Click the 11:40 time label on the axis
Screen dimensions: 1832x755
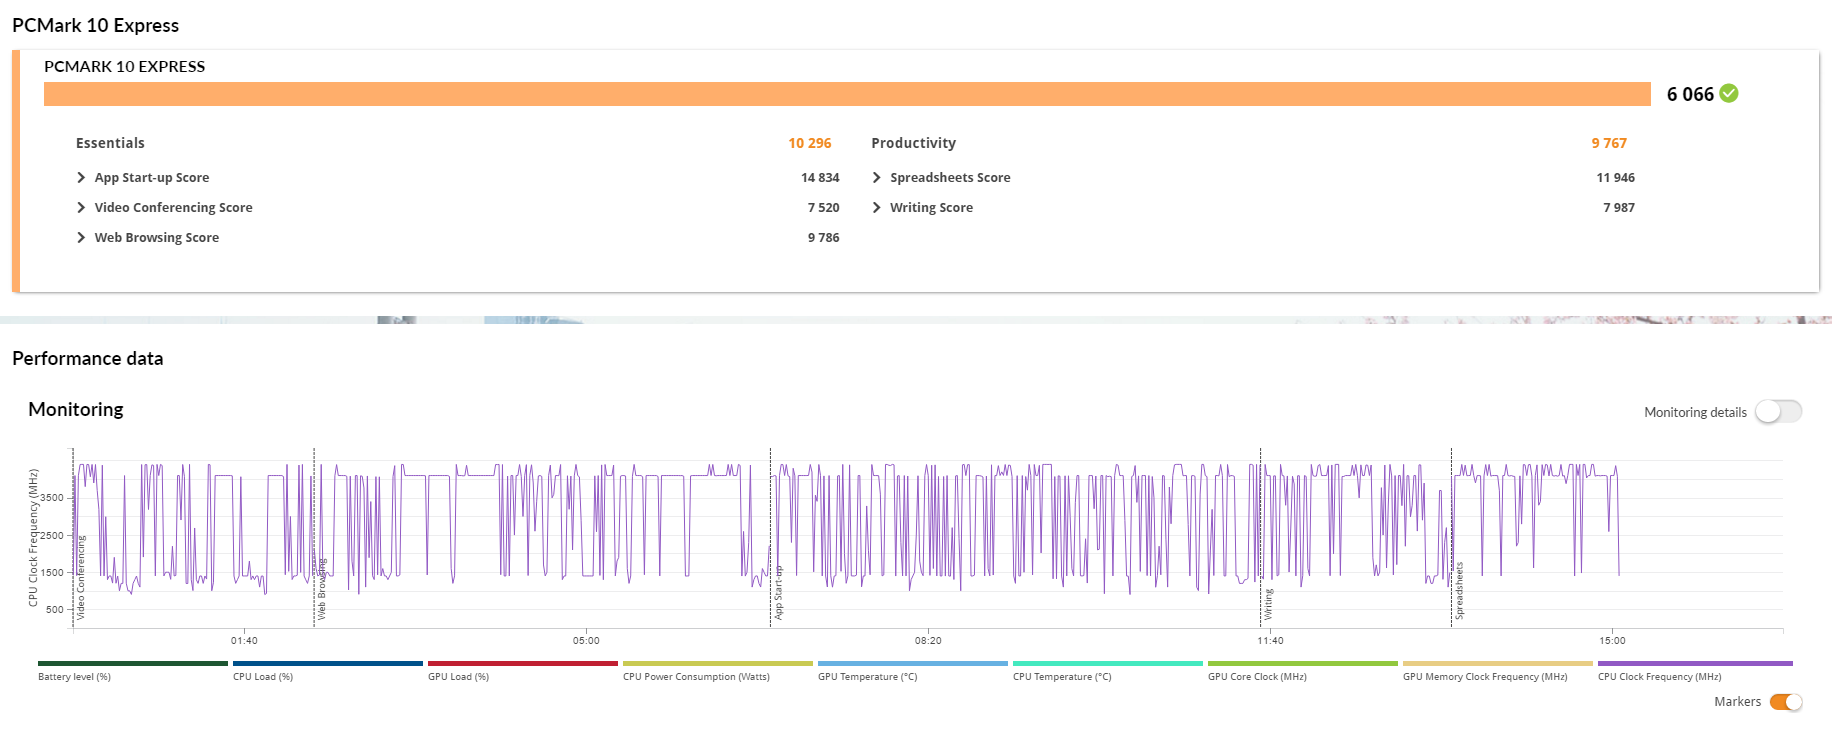(x=1270, y=641)
